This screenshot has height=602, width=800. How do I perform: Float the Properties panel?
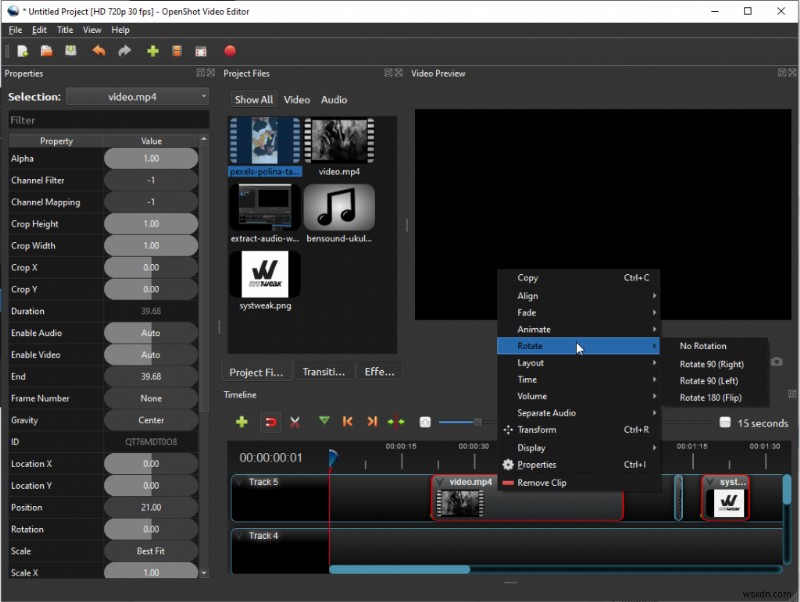[x=201, y=73]
